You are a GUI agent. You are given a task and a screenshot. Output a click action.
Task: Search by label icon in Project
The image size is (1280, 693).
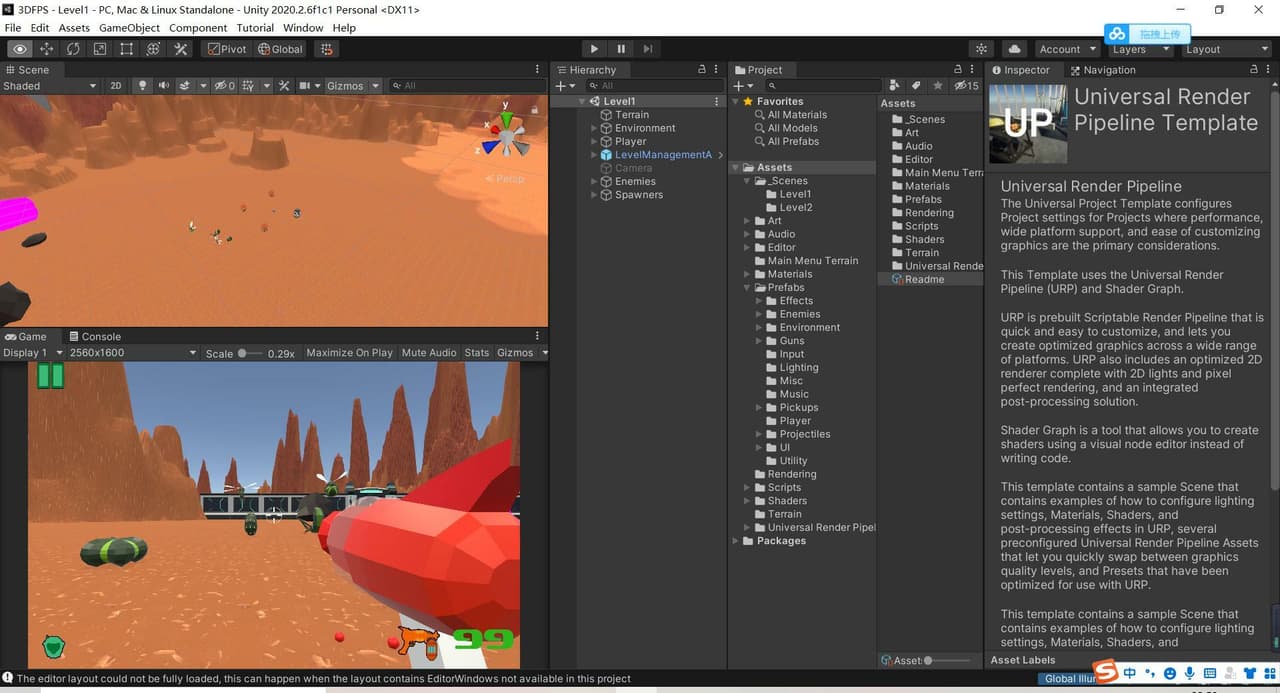coord(916,86)
